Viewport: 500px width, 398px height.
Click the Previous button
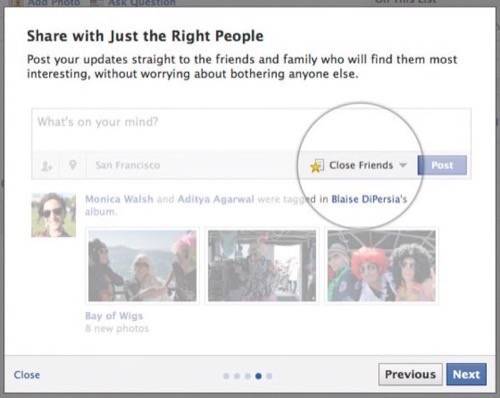pyautogui.click(x=410, y=374)
